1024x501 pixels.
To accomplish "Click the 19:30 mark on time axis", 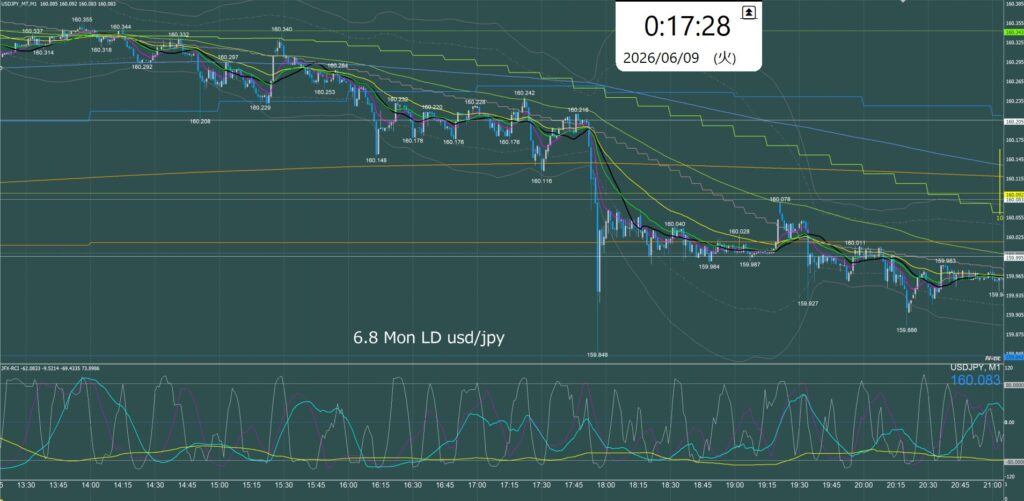I will [799, 485].
